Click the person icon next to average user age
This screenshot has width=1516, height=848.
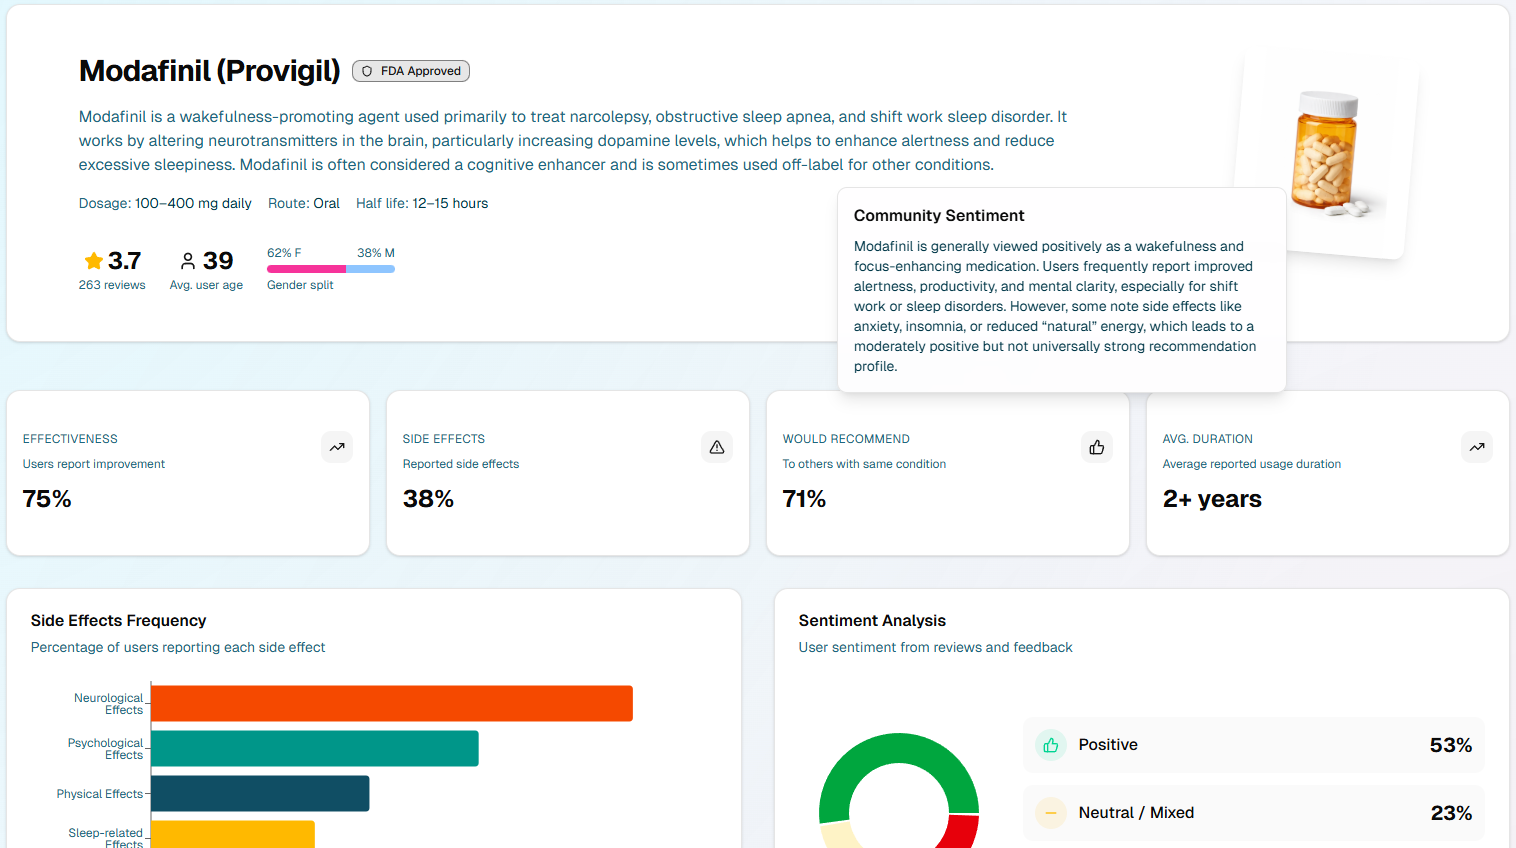(188, 259)
